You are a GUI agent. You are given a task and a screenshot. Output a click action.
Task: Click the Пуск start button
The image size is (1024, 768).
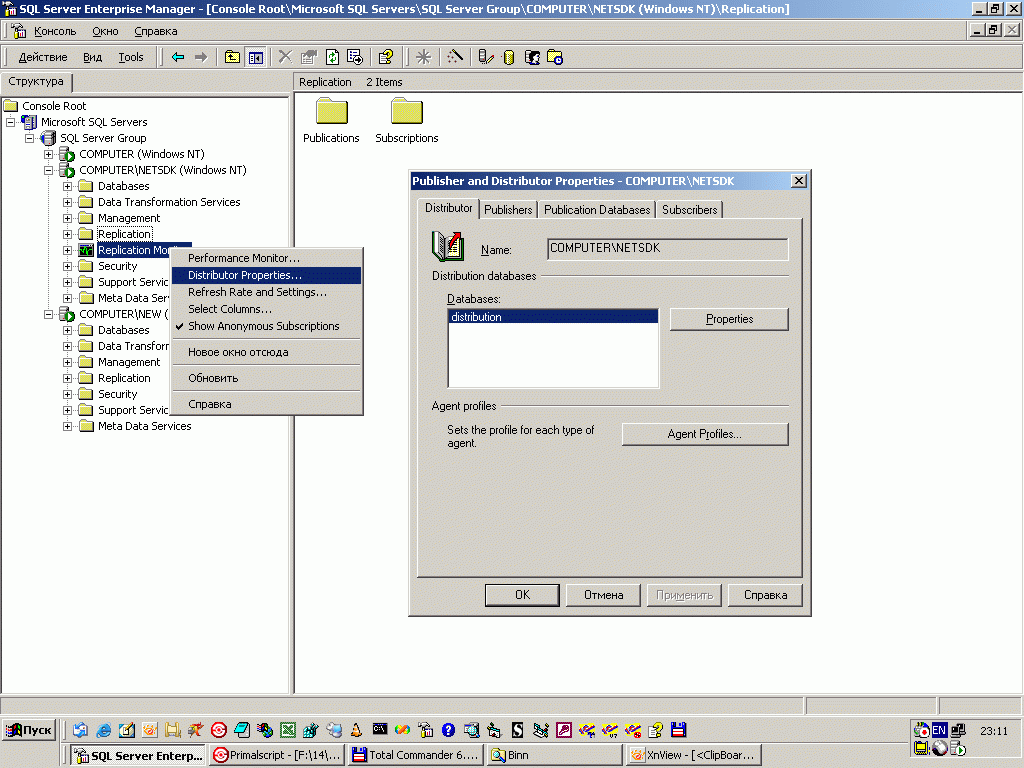(29, 730)
